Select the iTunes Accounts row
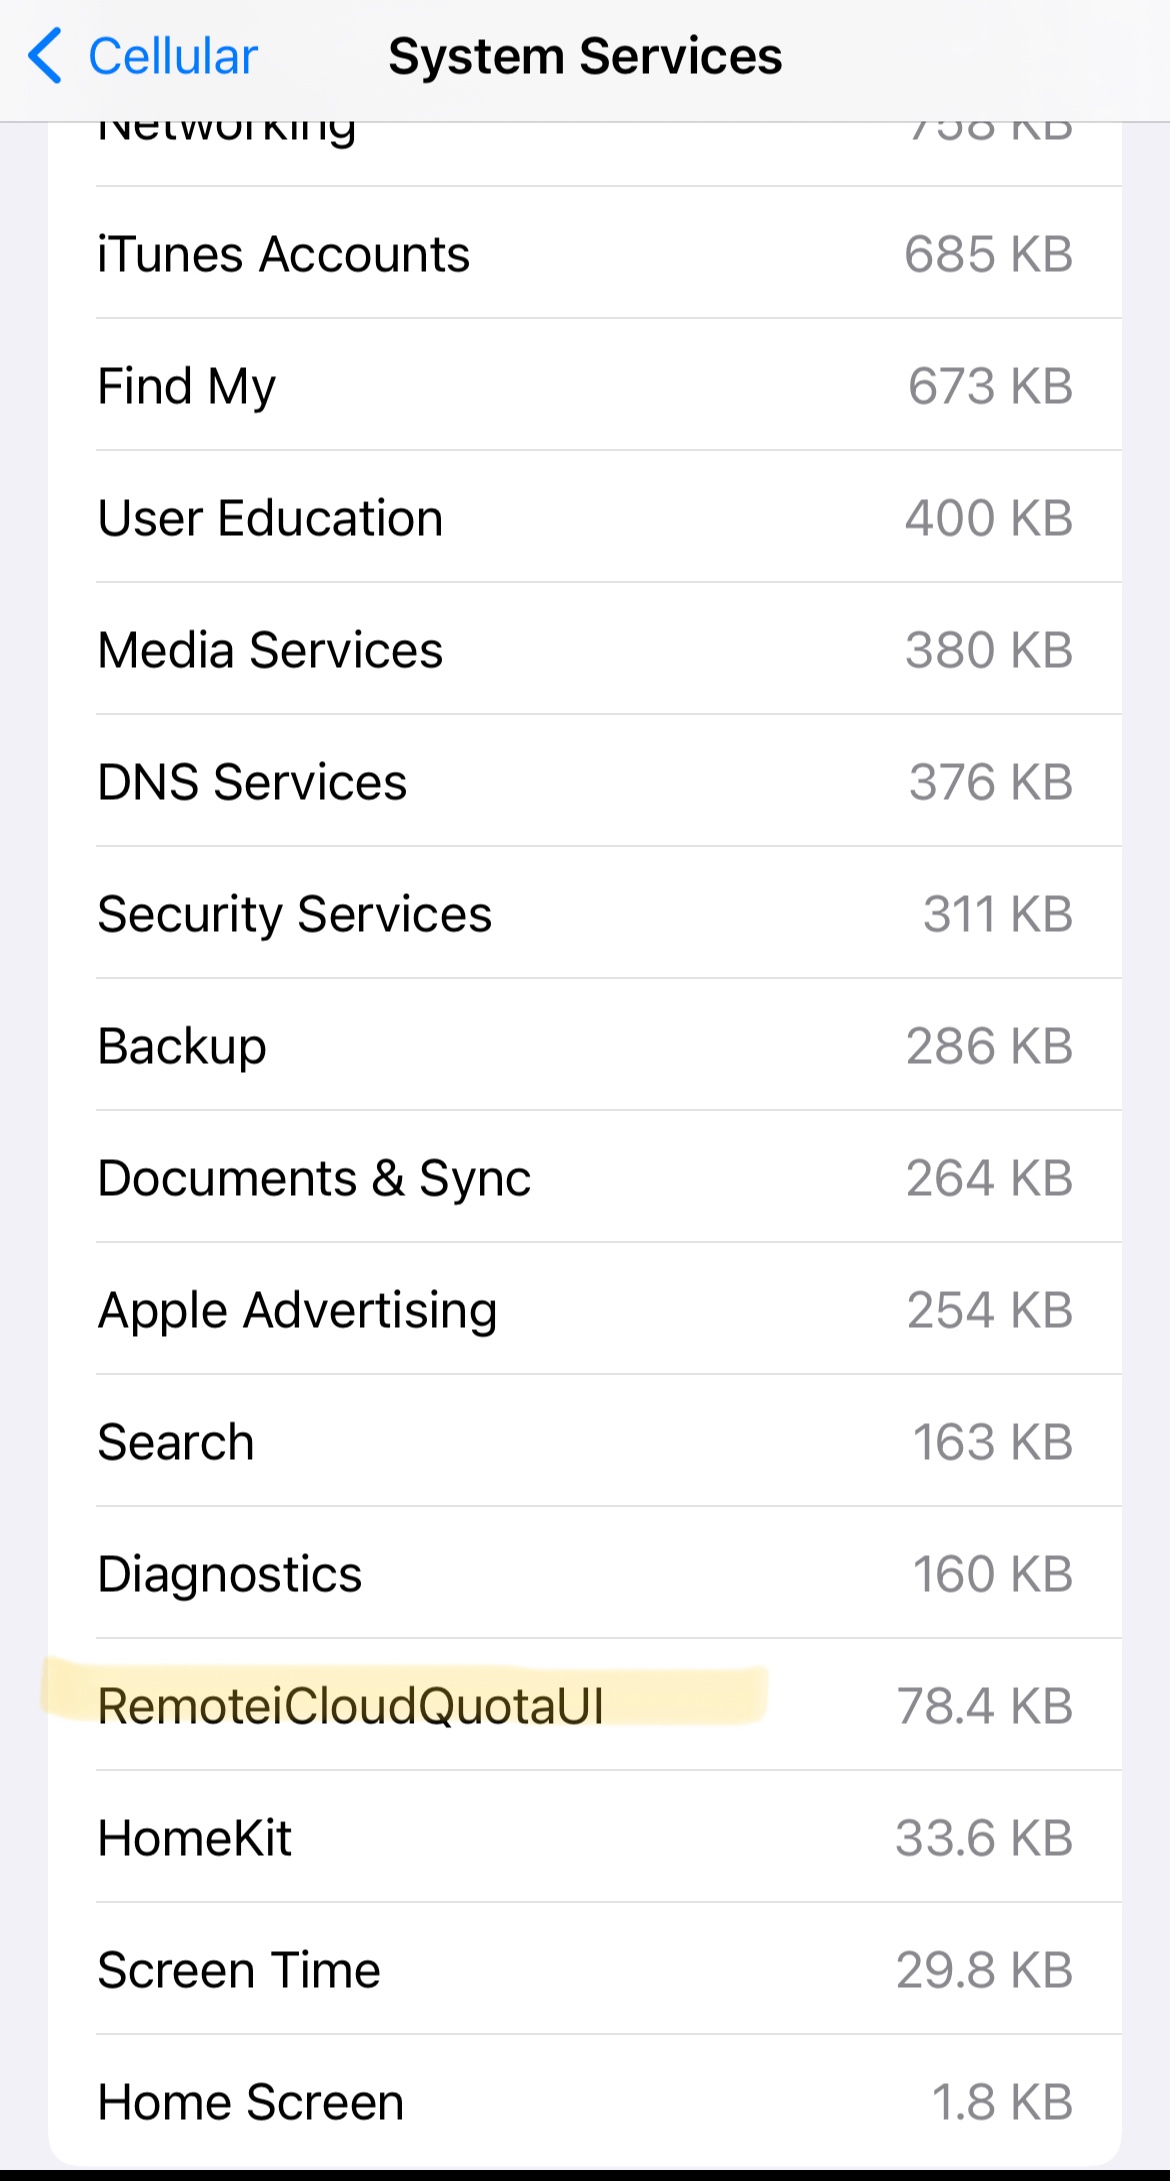This screenshot has width=1170, height=2181. tap(585, 254)
